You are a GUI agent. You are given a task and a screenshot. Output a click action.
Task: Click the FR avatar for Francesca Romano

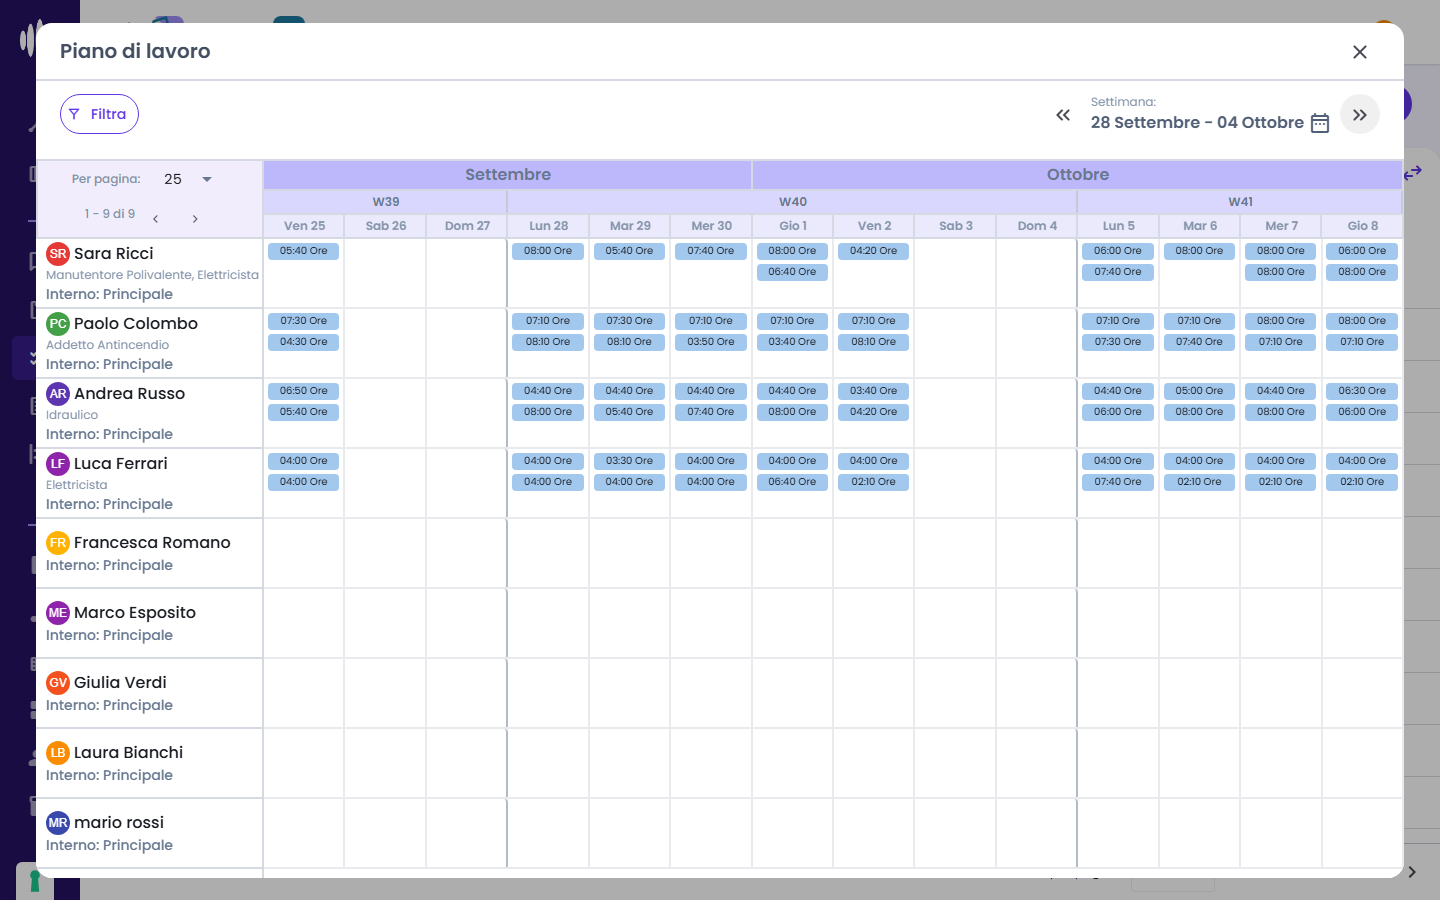(x=58, y=542)
